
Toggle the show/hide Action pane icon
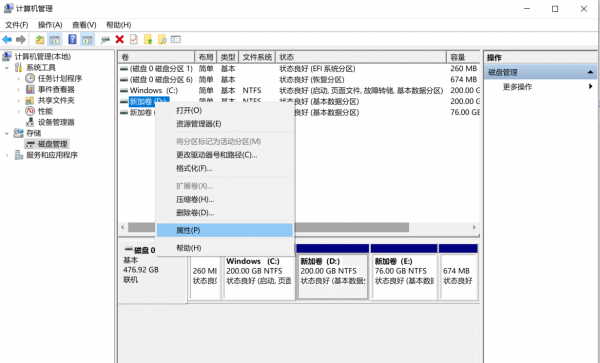pyautogui.click(x=87, y=39)
